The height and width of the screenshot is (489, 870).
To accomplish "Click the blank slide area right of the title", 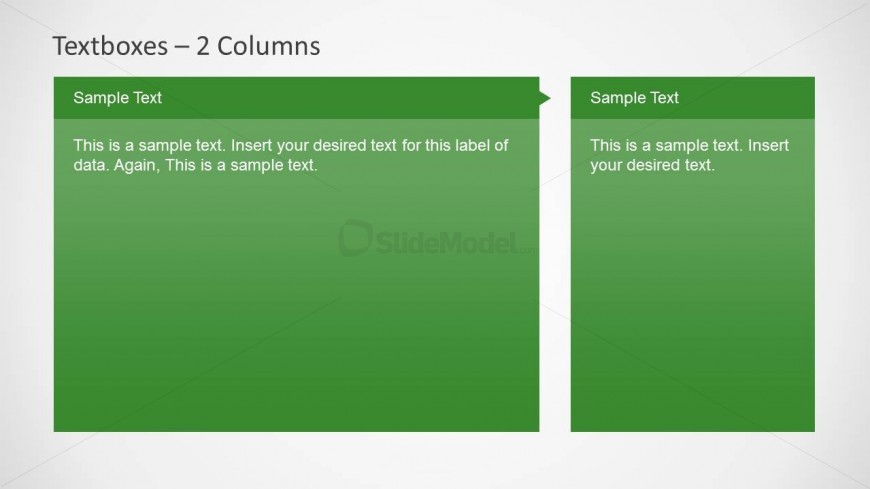I will click(600, 46).
